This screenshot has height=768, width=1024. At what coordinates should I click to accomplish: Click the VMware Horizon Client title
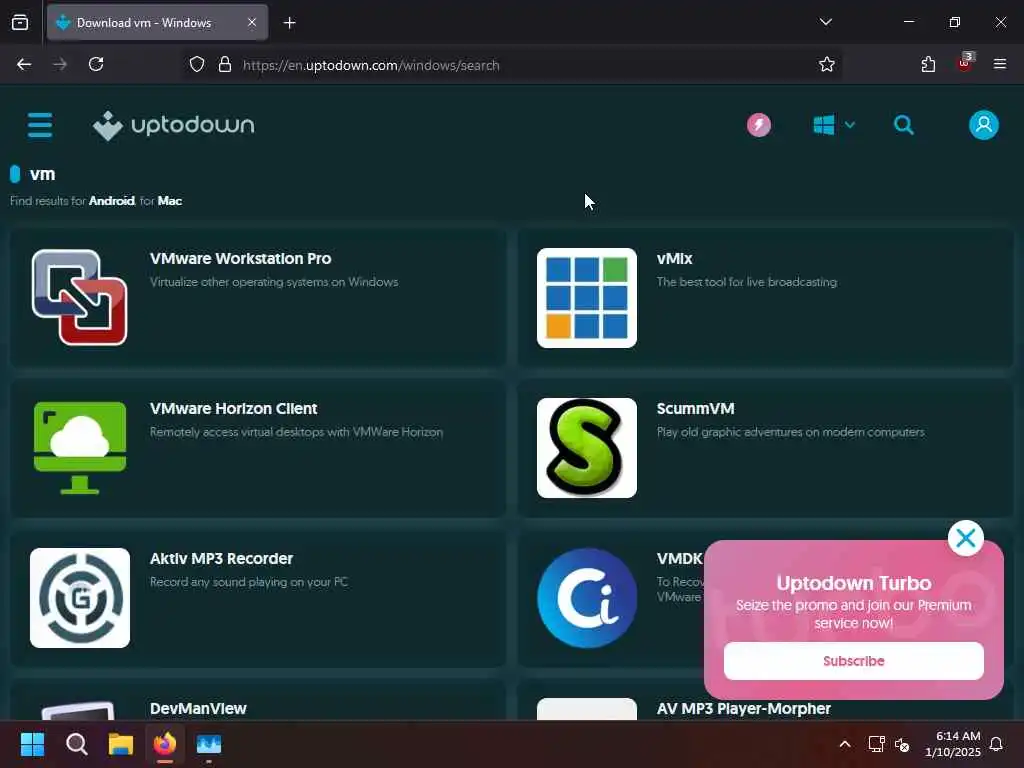[233, 409]
